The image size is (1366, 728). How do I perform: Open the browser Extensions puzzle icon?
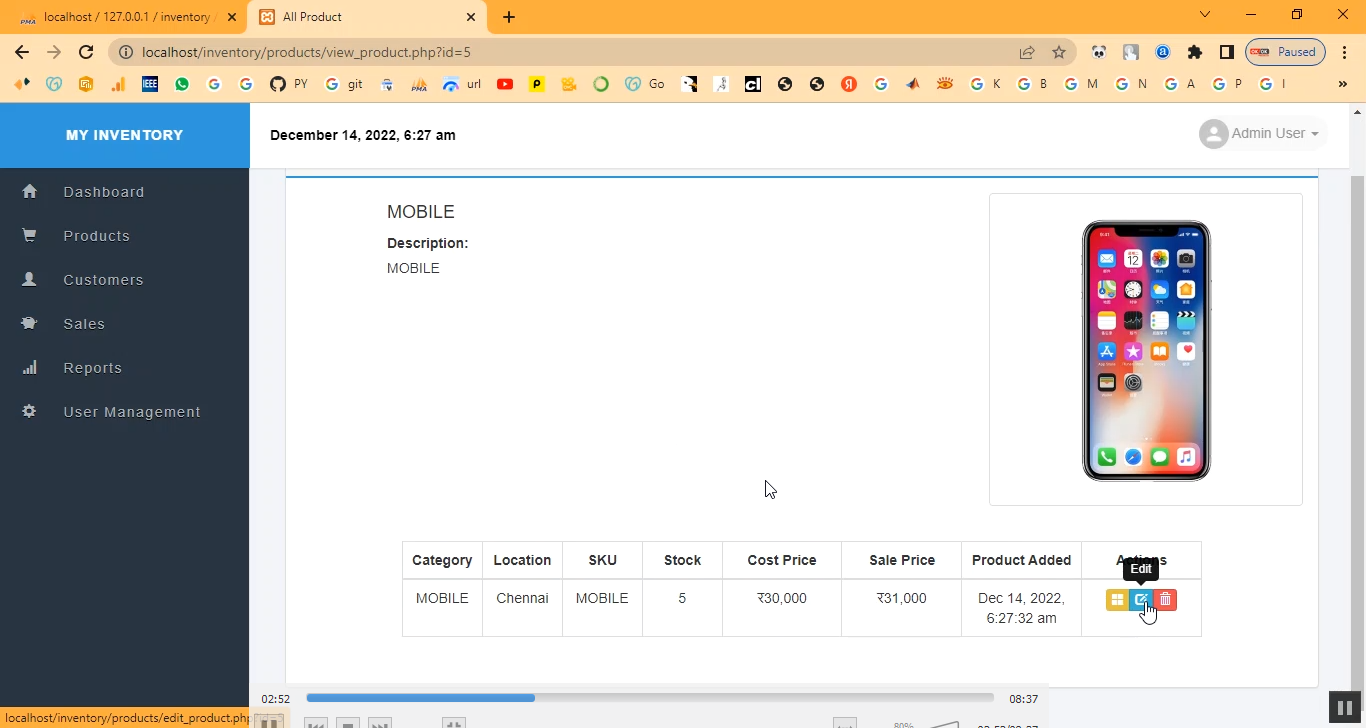tap(1195, 52)
